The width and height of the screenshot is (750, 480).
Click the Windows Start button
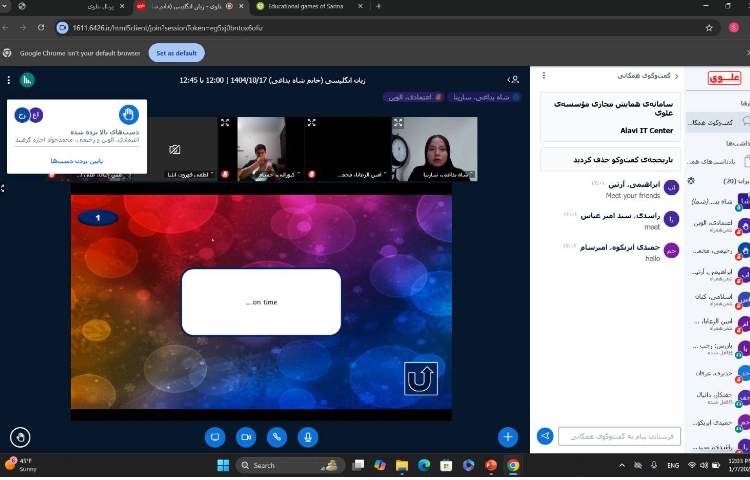pos(222,465)
